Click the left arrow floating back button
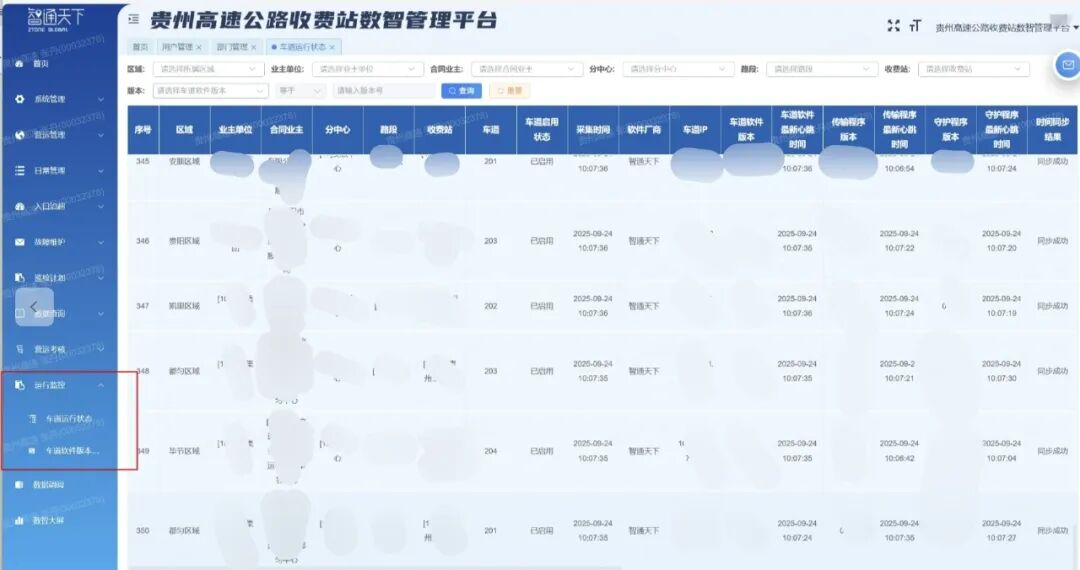This screenshot has height=570, width=1080. (x=34, y=306)
